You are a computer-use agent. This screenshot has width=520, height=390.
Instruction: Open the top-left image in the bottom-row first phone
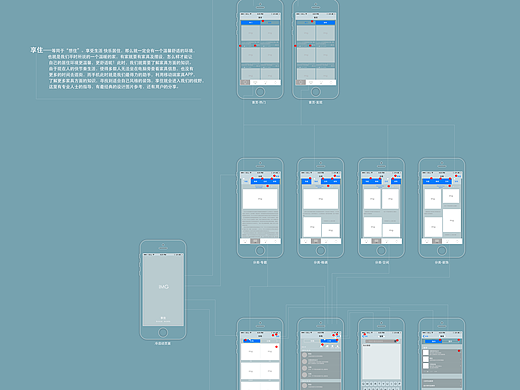click(251, 352)
